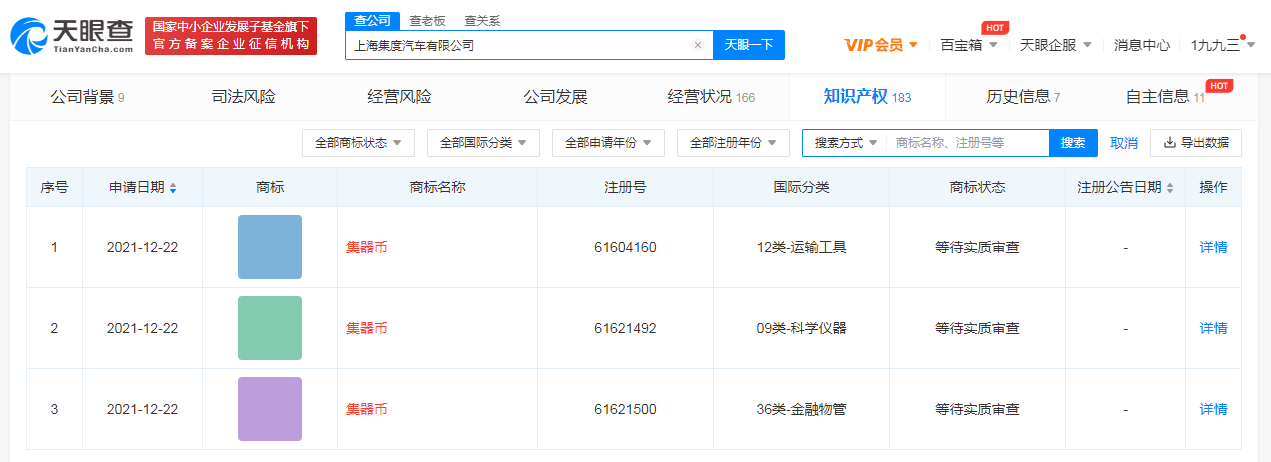Image resolution: width=1271 pixels, height=462 pixels.
Task: Click the 商标状态 column header
Action: pos(977,188)
